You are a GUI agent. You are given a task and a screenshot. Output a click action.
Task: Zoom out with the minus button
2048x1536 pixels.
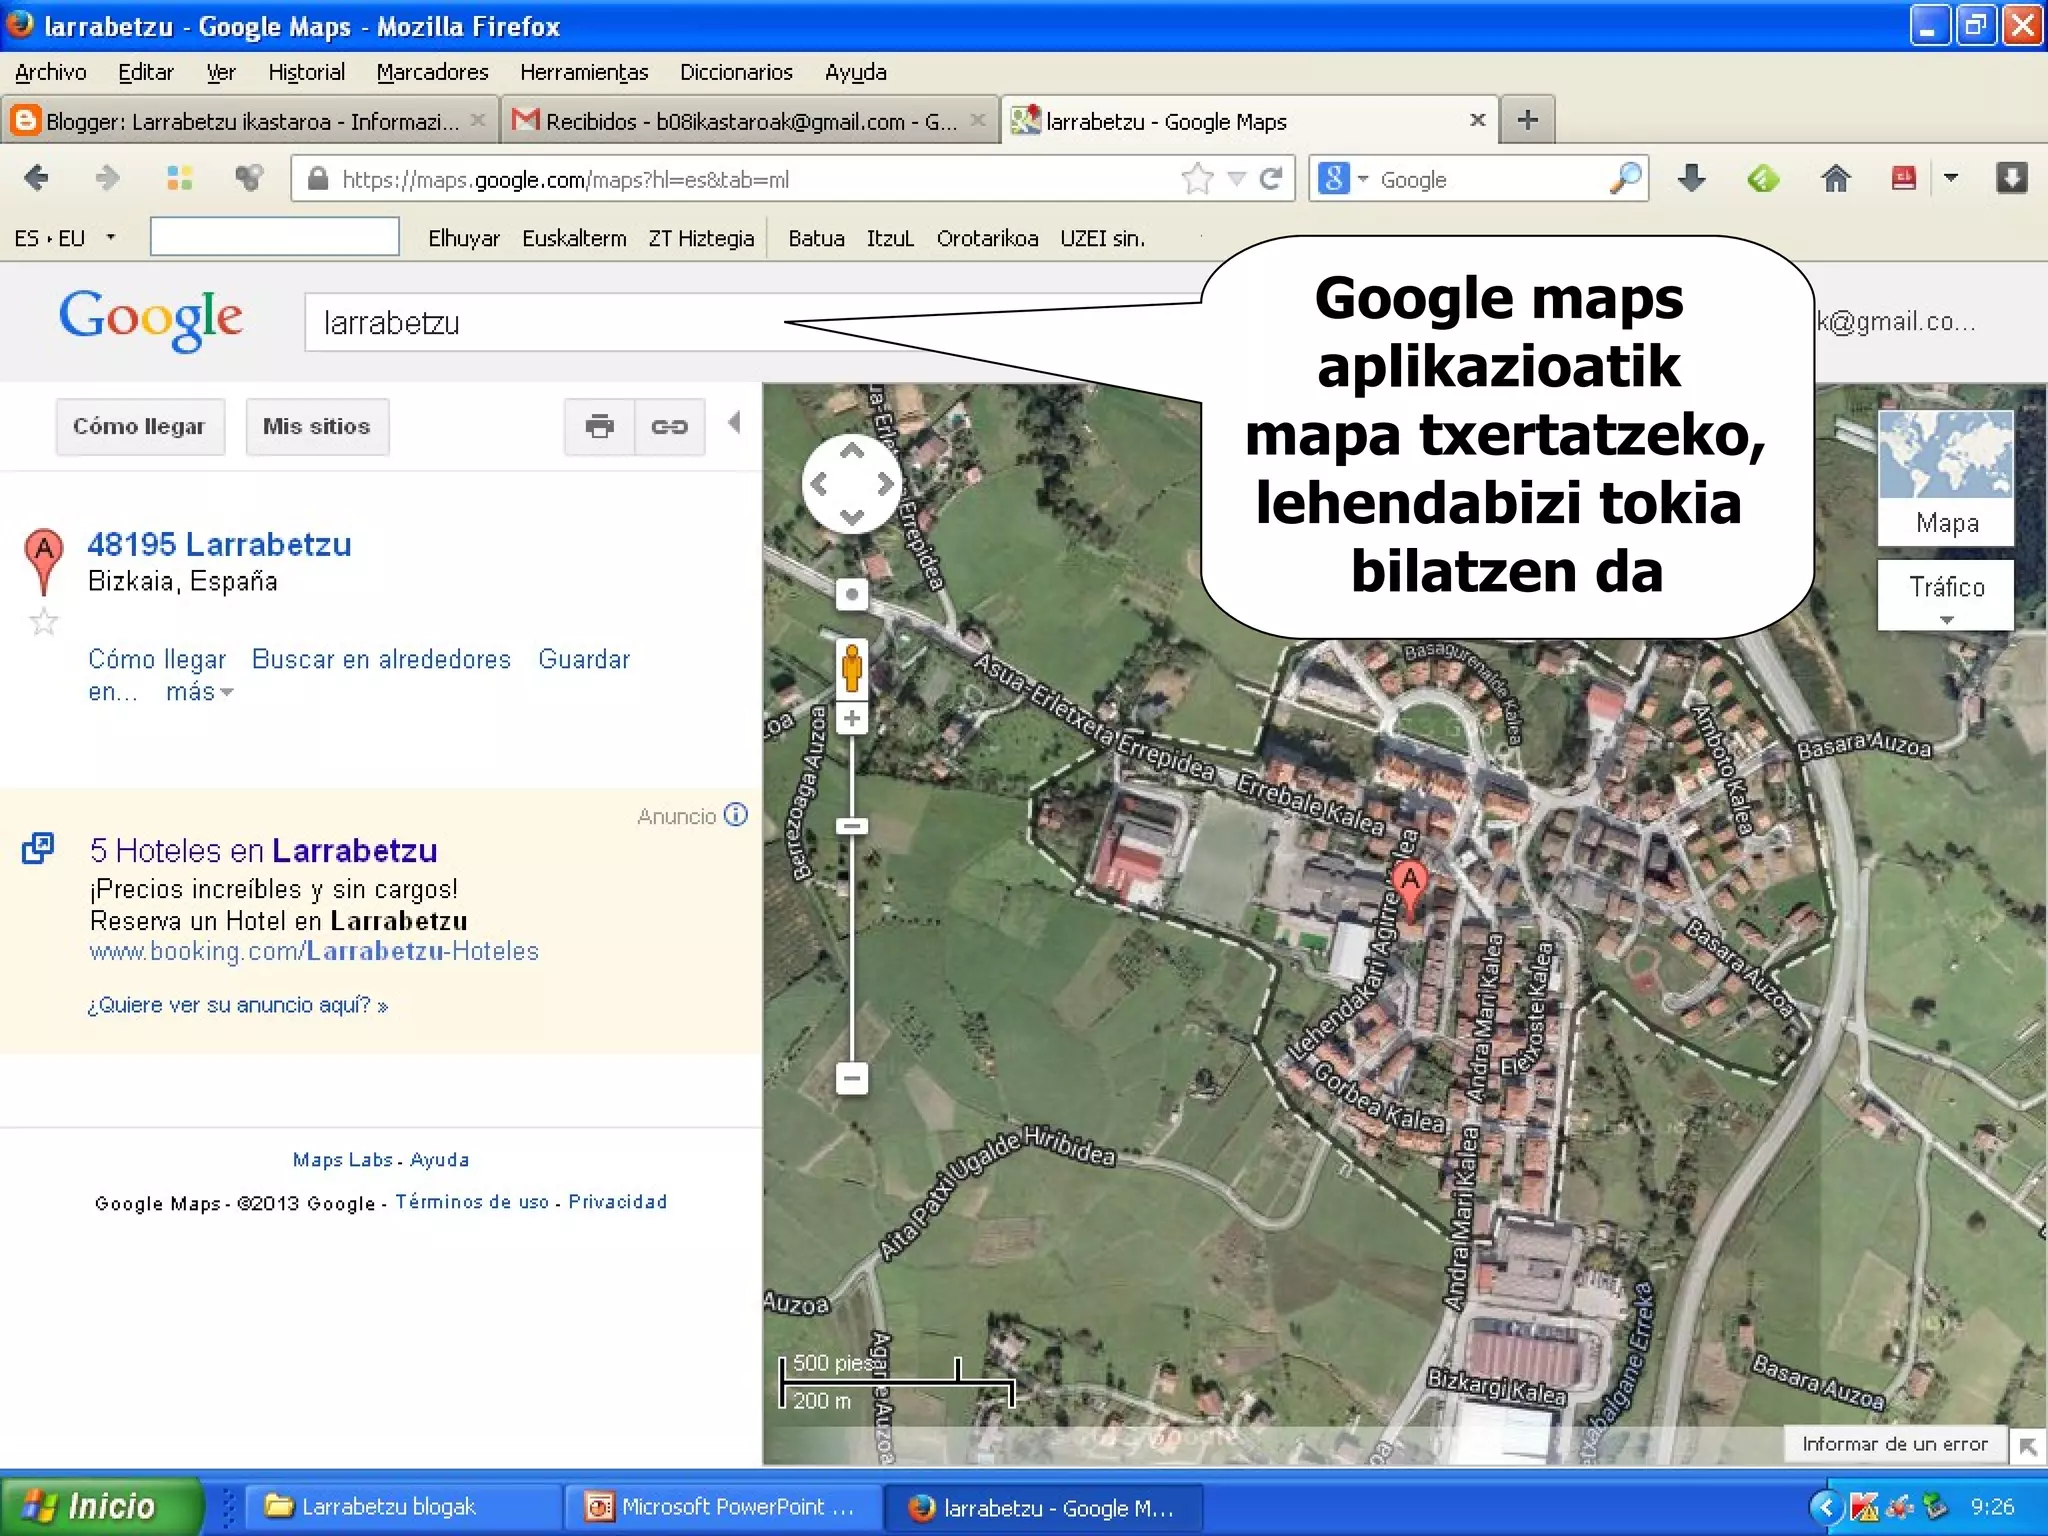pyautogui.click(x=851, y=1078)
